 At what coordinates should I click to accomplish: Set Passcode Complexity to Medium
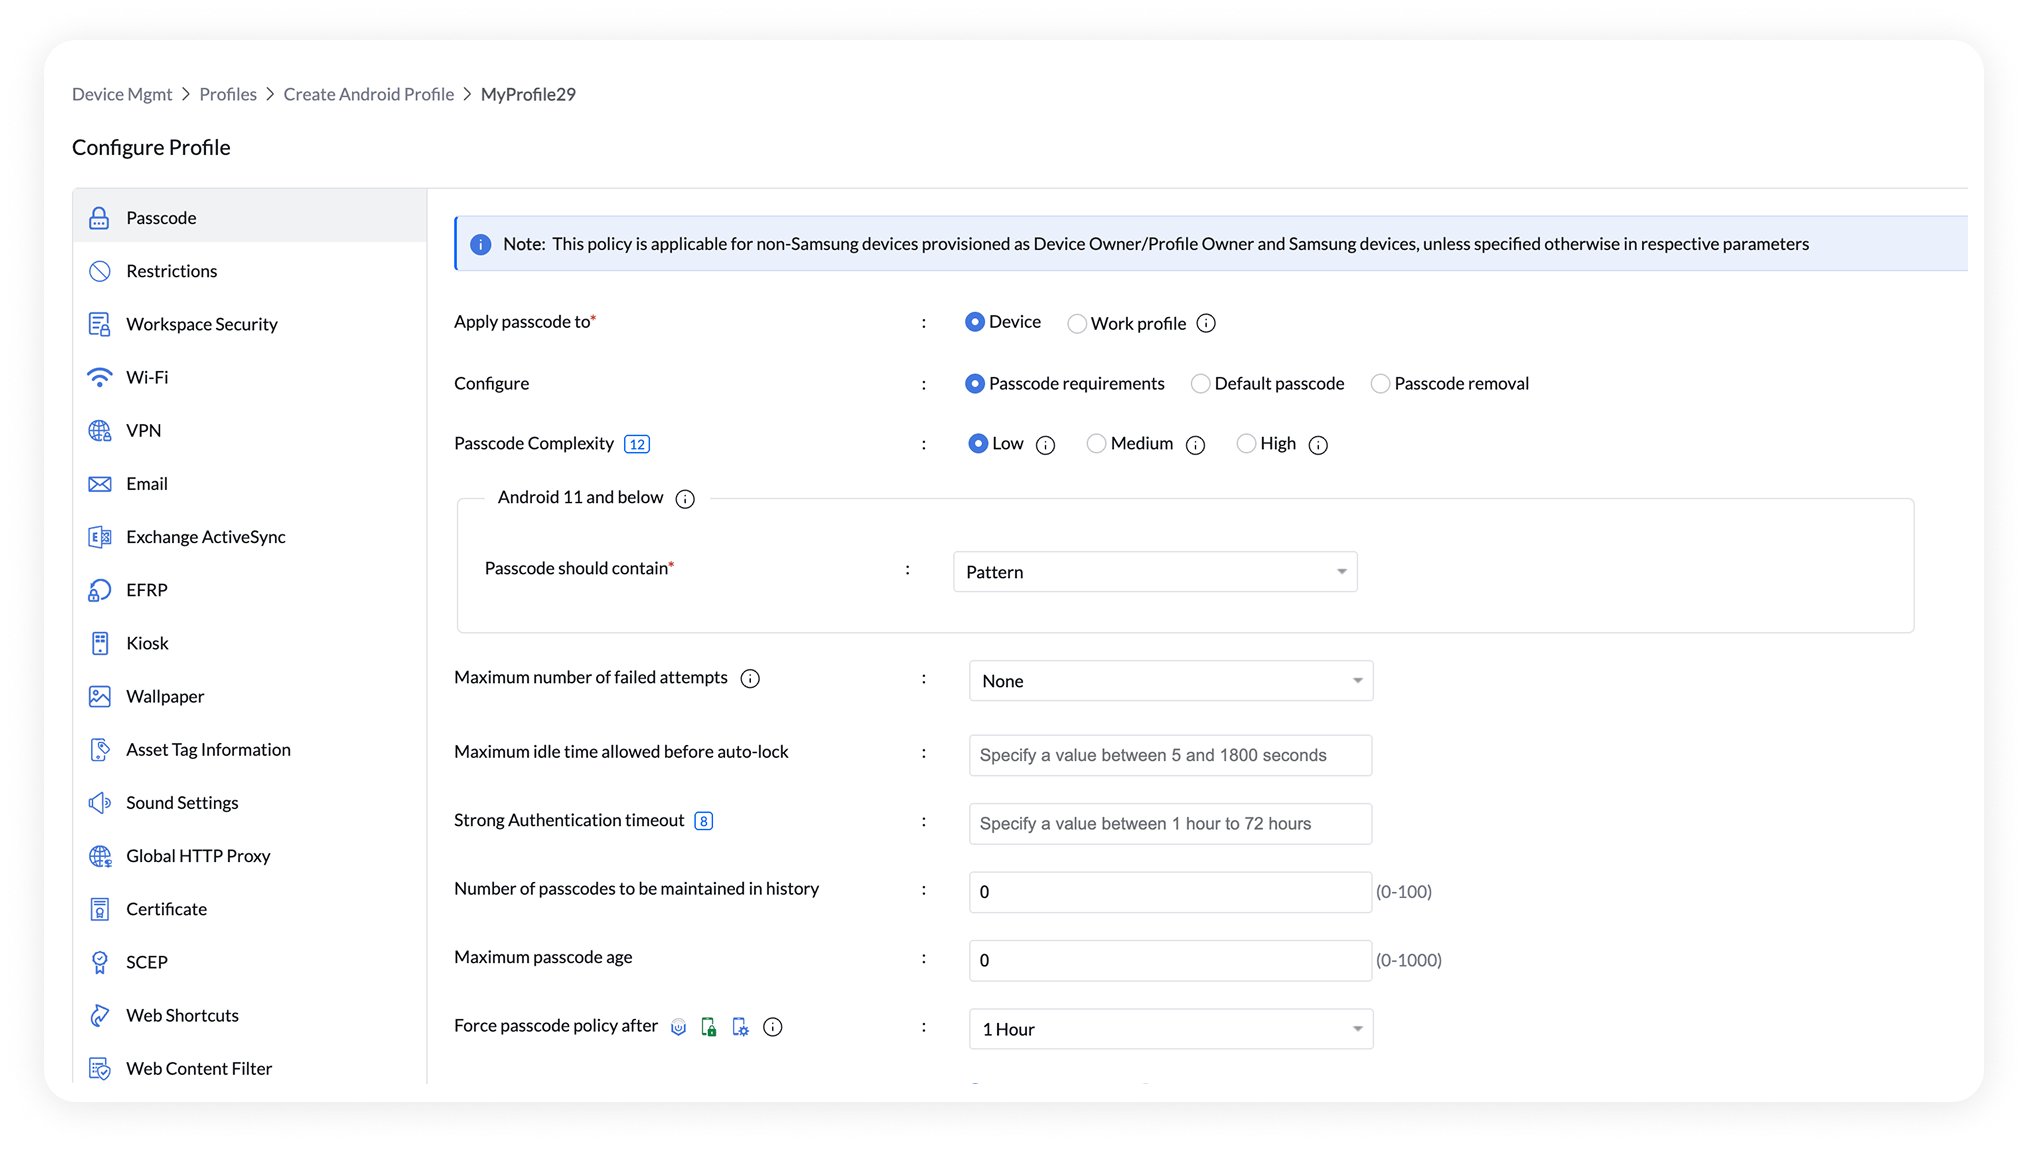(x=1097, y=444)
